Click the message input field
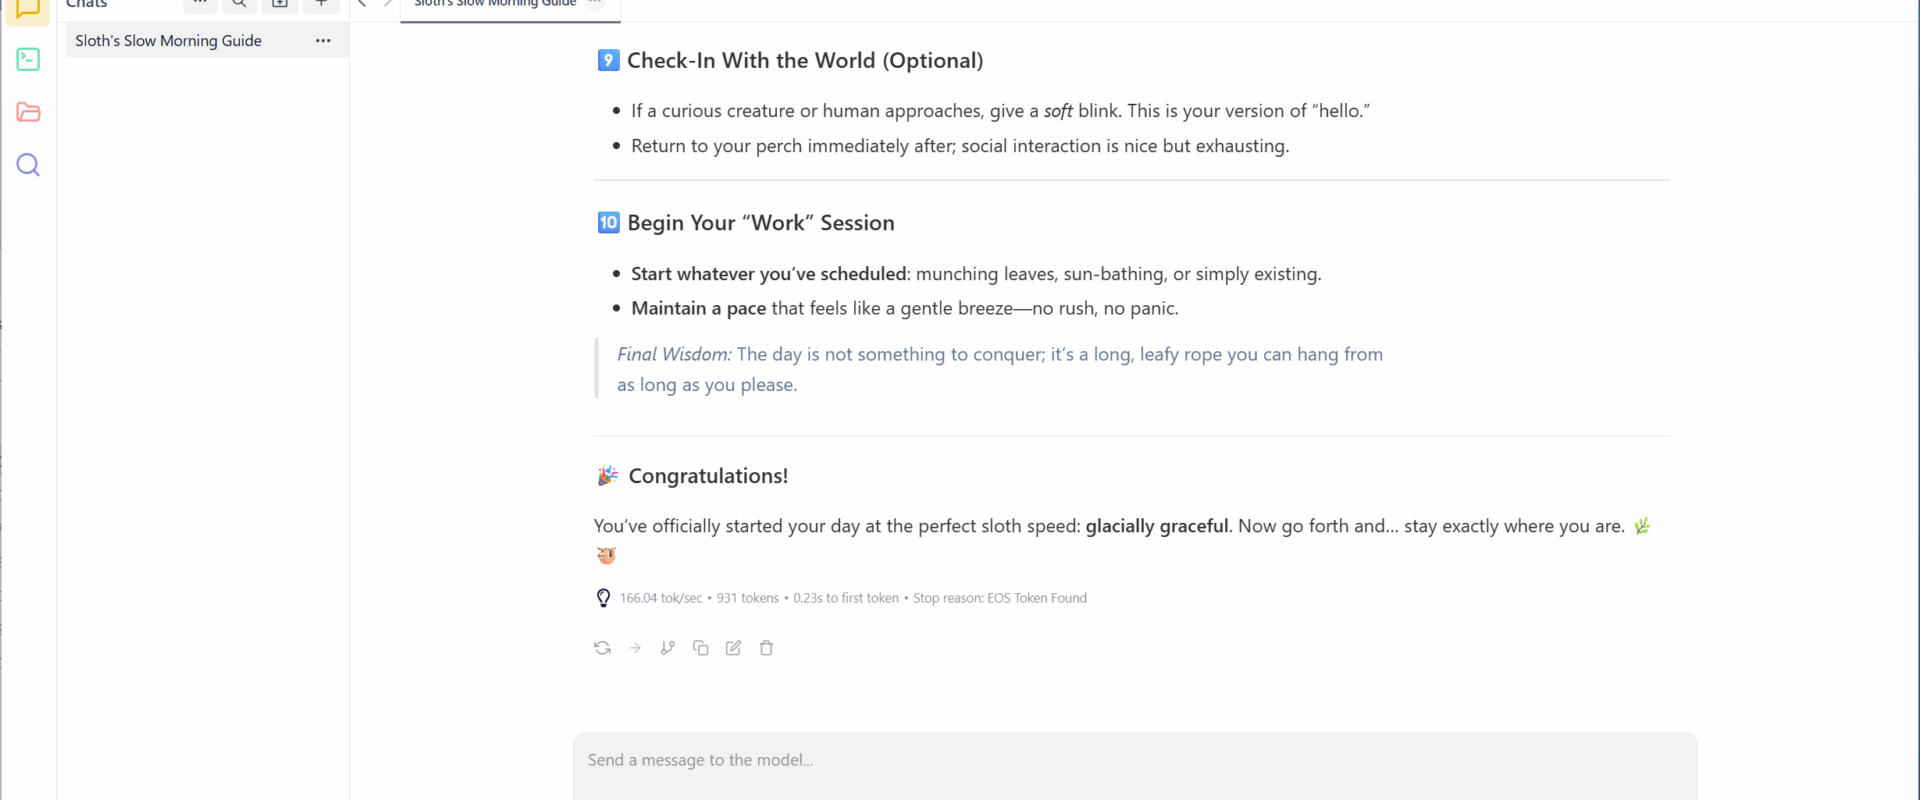The height and width of the screenshot is (800, 1920). pos(1134,761)
